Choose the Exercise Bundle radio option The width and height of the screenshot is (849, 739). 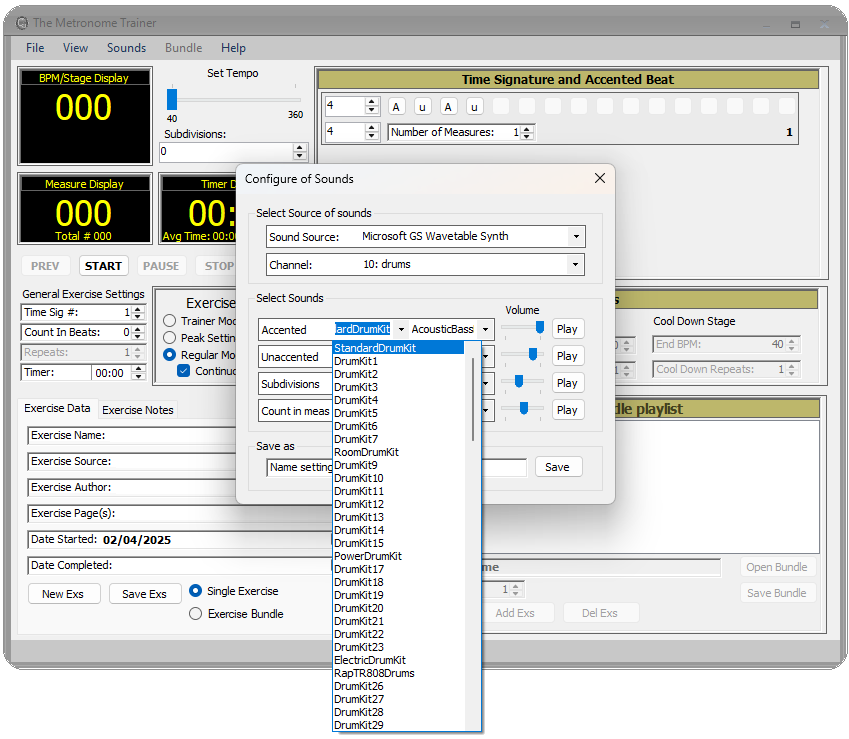point(195,614)
